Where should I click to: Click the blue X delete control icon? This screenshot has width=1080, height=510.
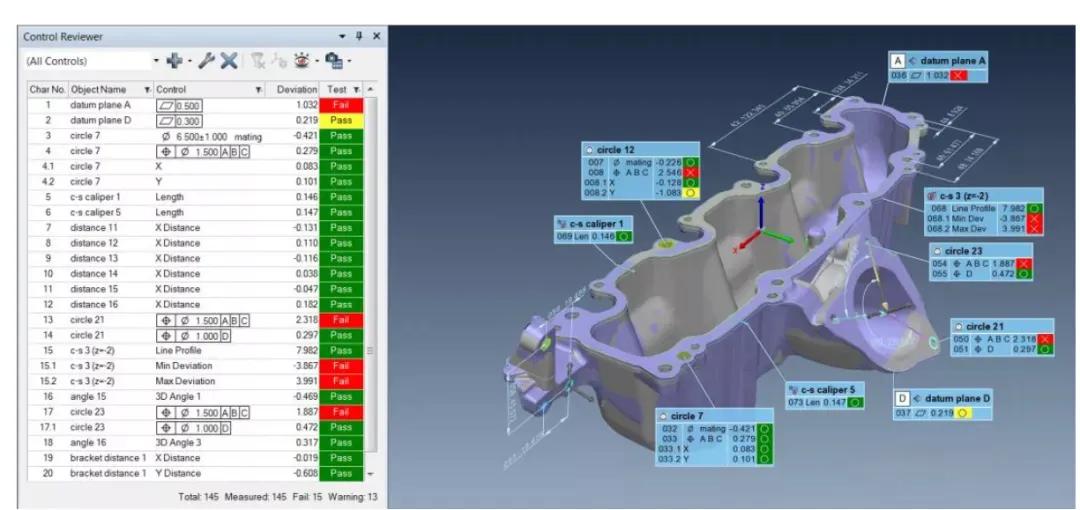(229, 61)
